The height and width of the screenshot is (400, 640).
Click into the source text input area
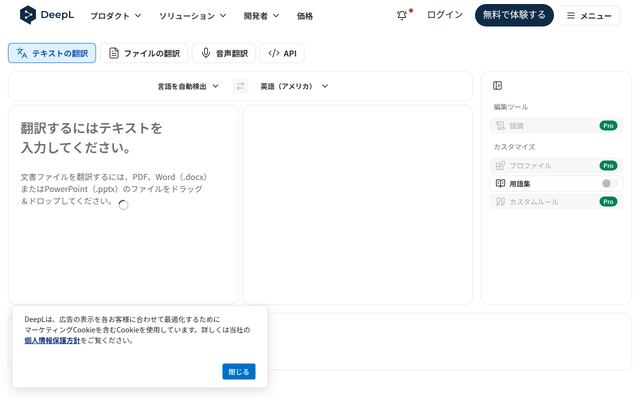[x=123, y=204]
